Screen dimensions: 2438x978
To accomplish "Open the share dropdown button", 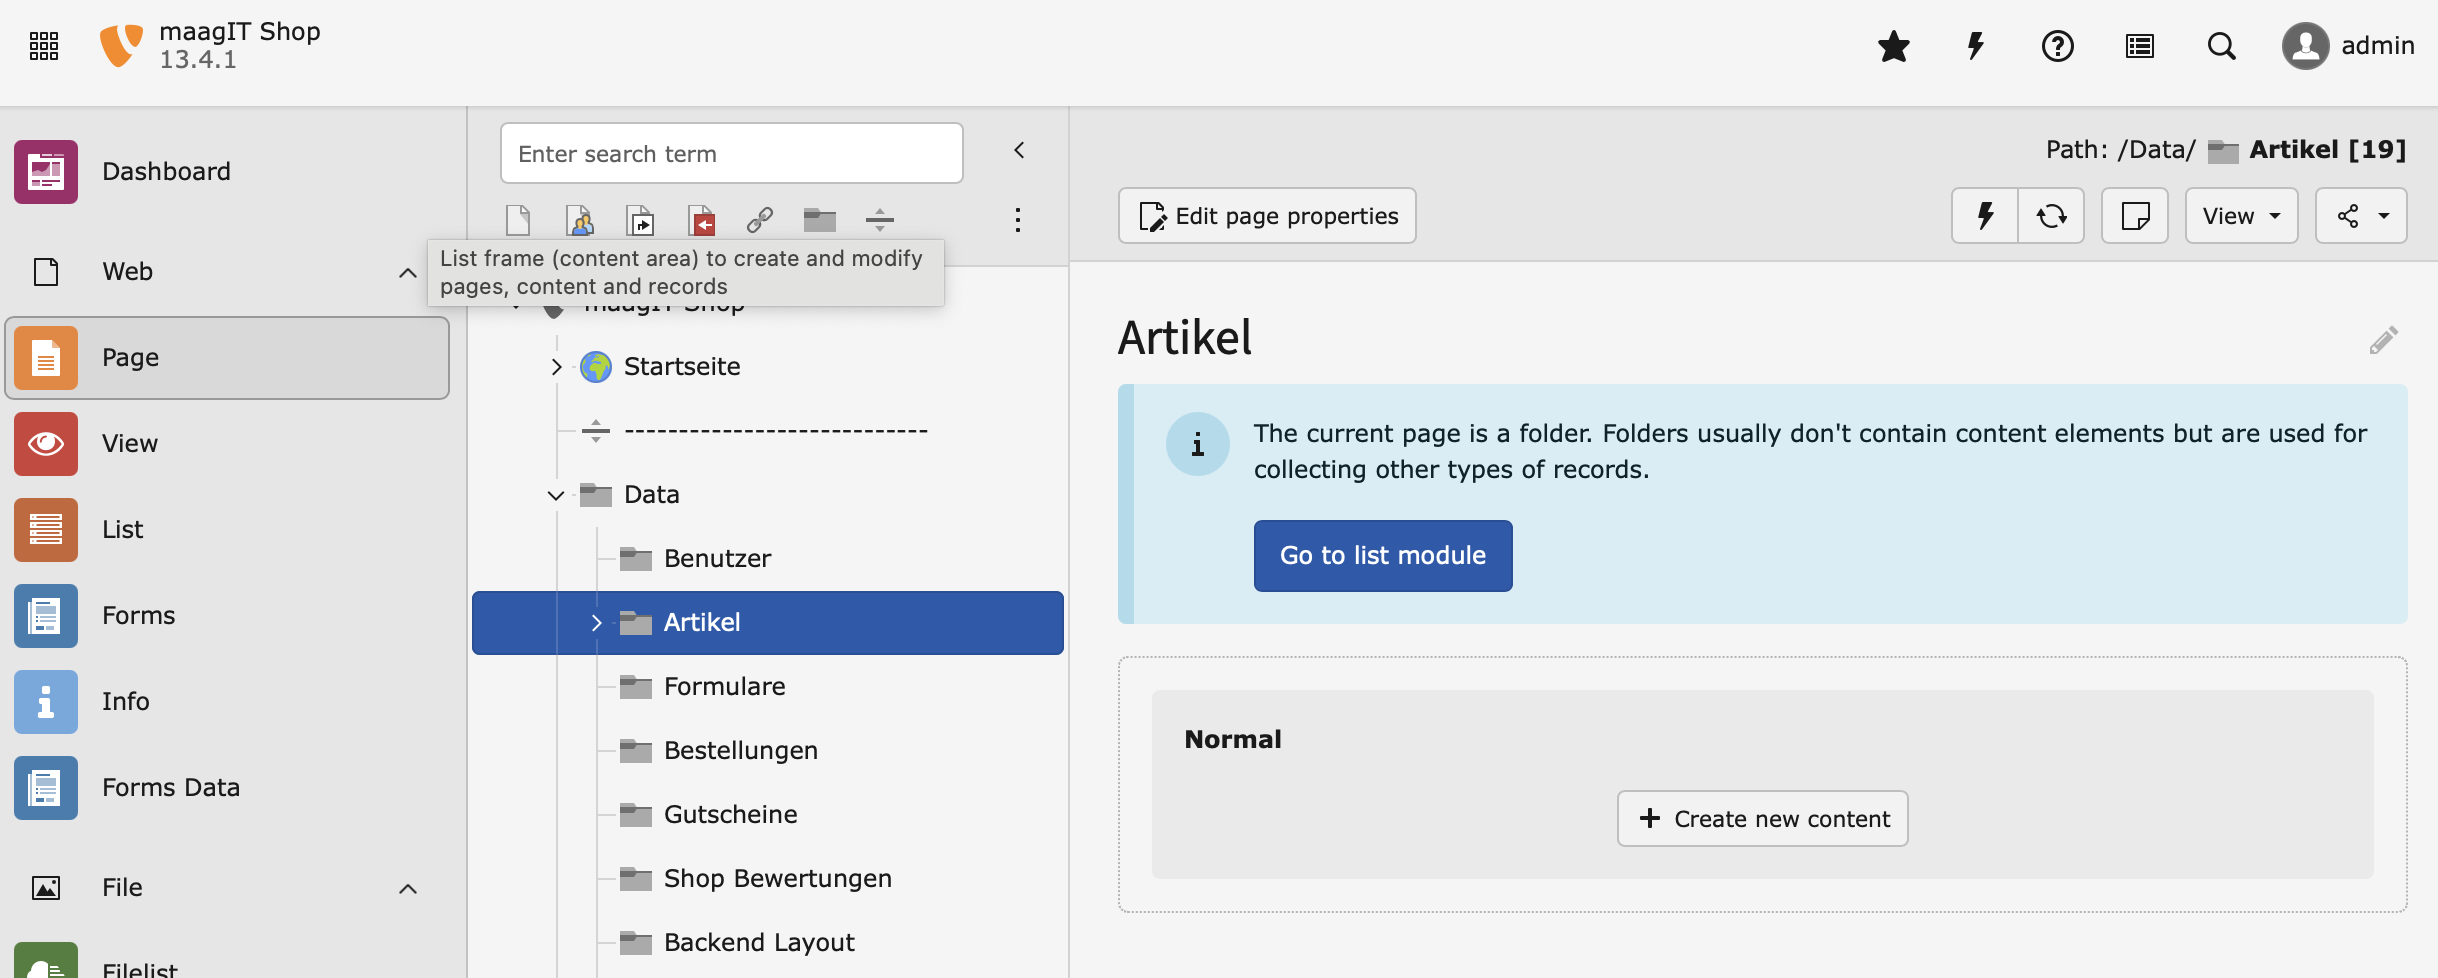I will [x=2361, y=216].
